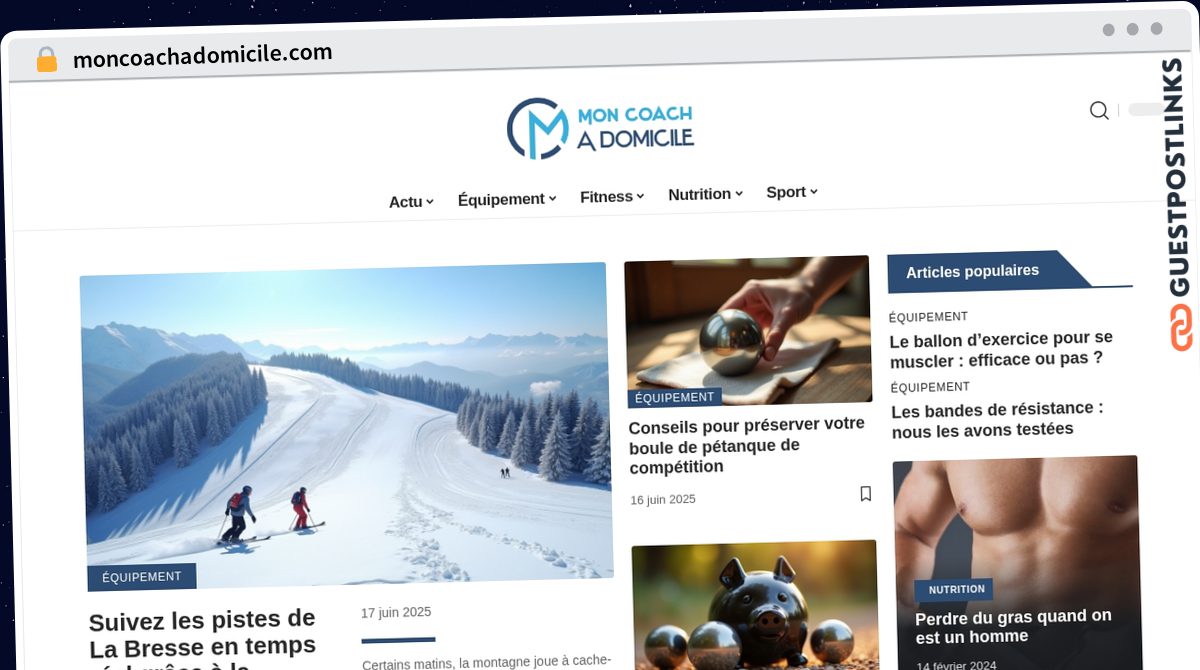Open article about ballon d'exercice
Viewport: 1200px width, 670px height.
[x=1001, y=348]
